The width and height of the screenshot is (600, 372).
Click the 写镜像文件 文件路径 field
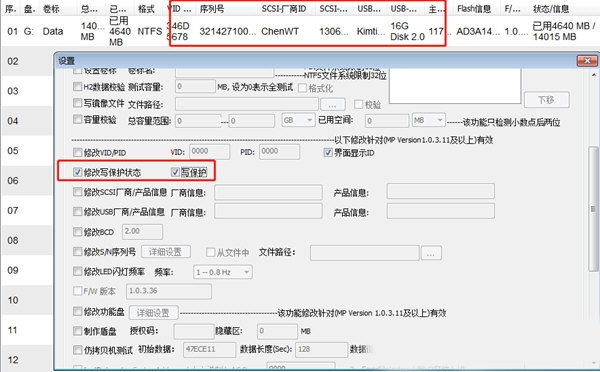(247, 104)
